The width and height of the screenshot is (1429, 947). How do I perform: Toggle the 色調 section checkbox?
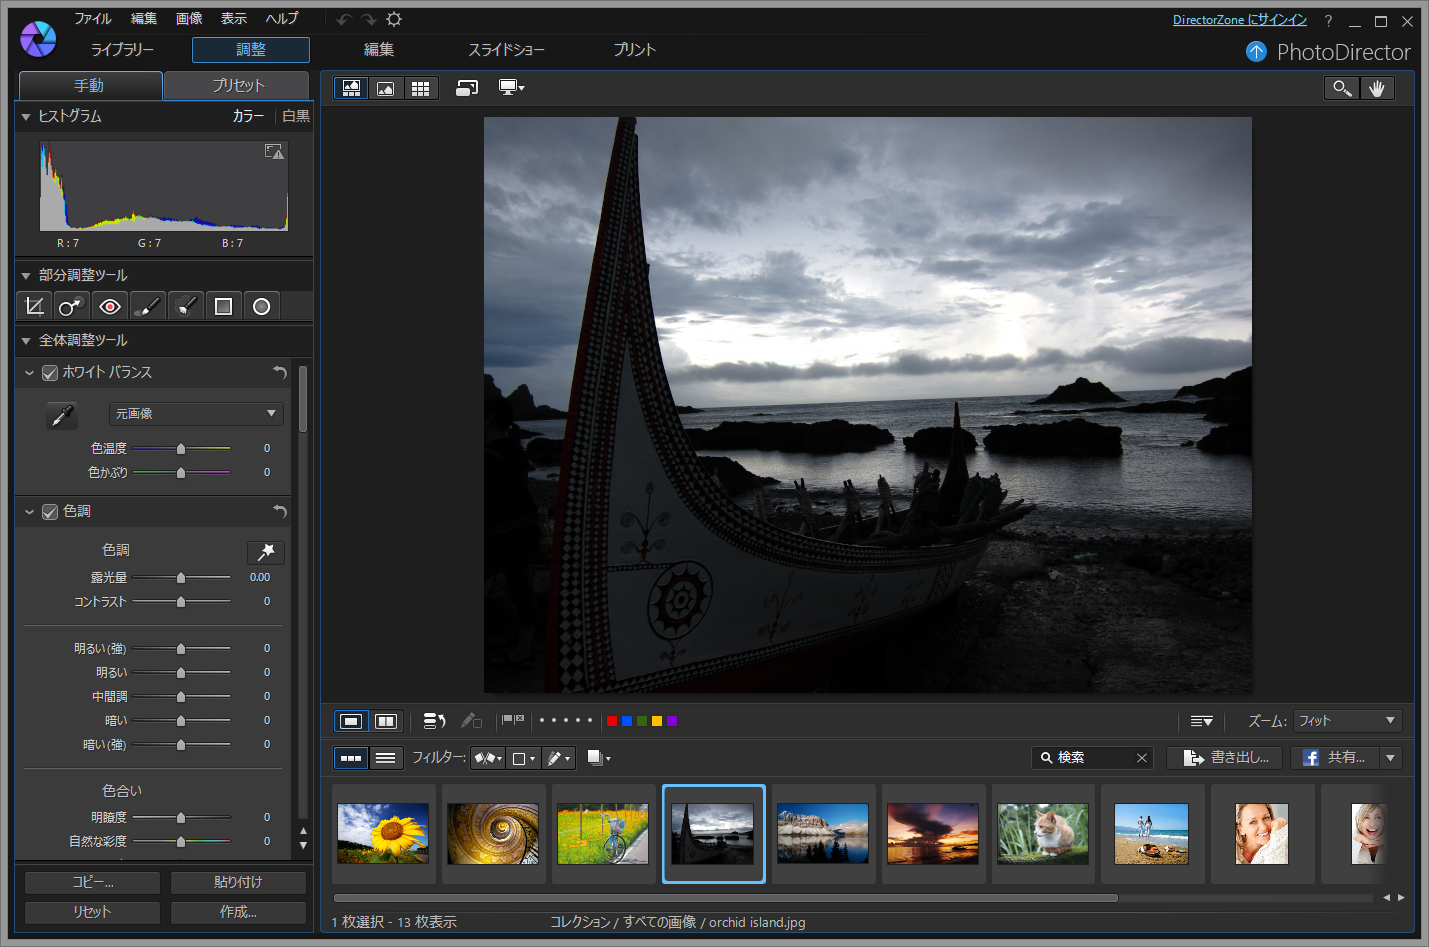point(49,511)
